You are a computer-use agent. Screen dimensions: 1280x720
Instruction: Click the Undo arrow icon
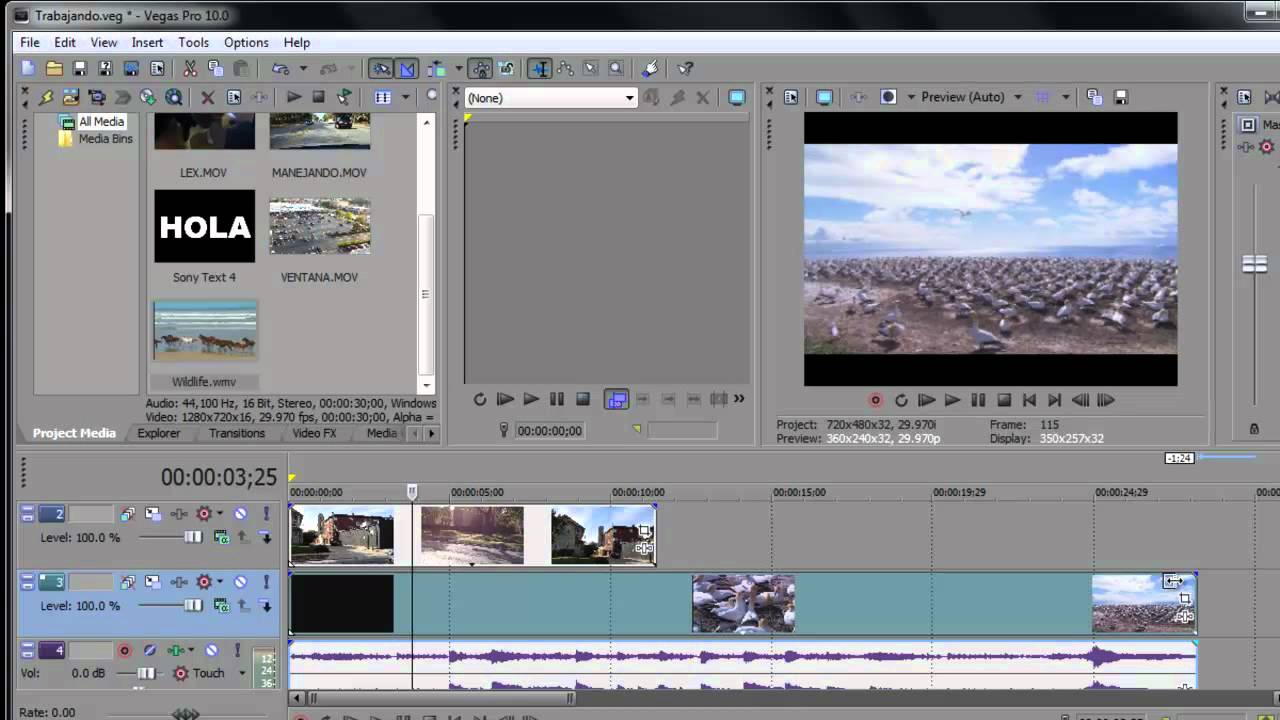pyautogui.click(x=281, y=69)
